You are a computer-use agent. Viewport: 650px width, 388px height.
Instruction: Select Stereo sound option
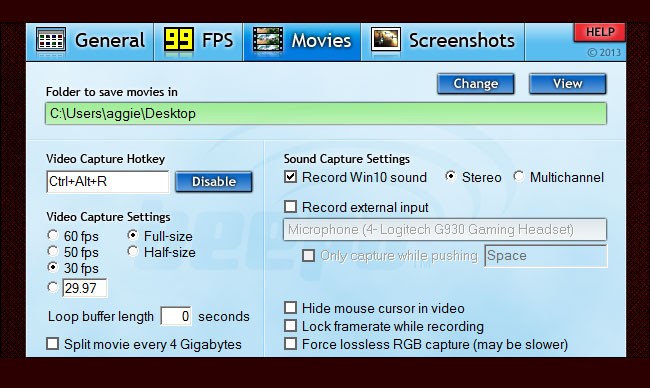[x=451, y=177]
